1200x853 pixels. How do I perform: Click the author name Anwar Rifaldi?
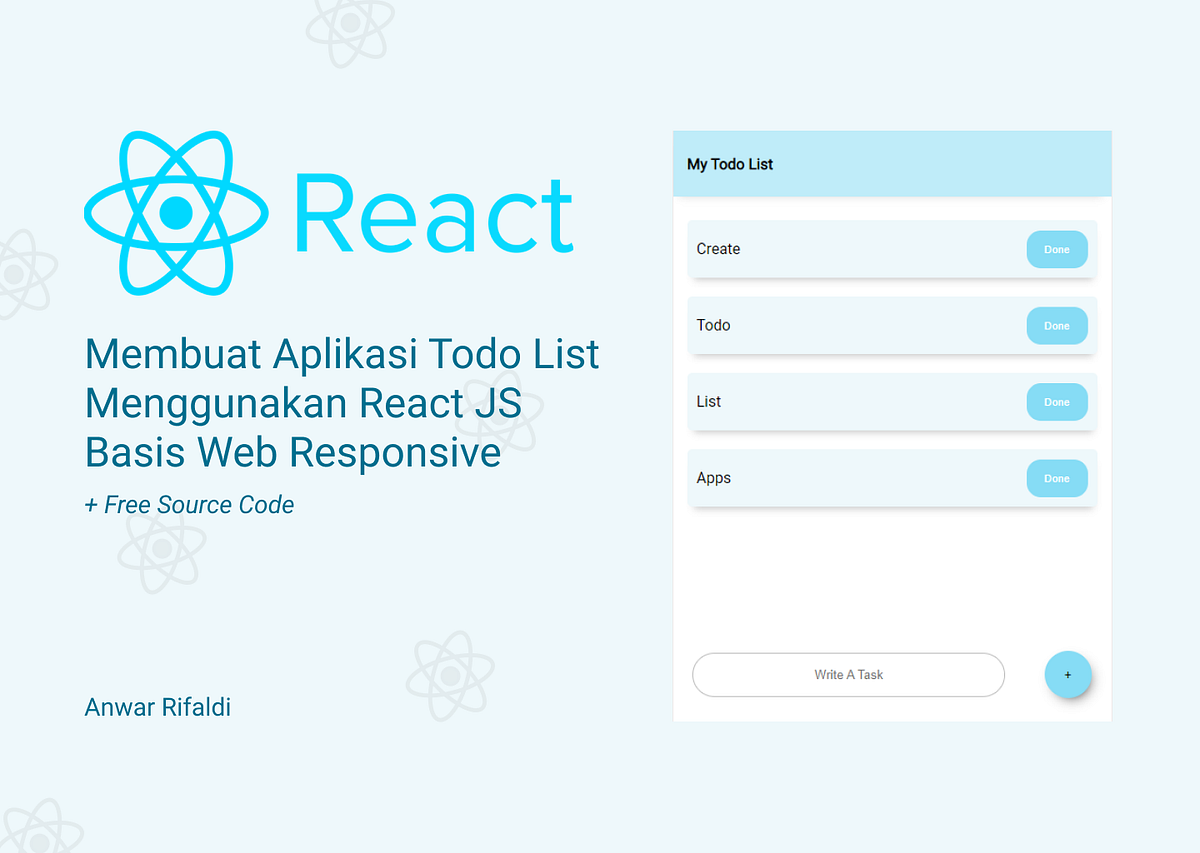point(157,707)
